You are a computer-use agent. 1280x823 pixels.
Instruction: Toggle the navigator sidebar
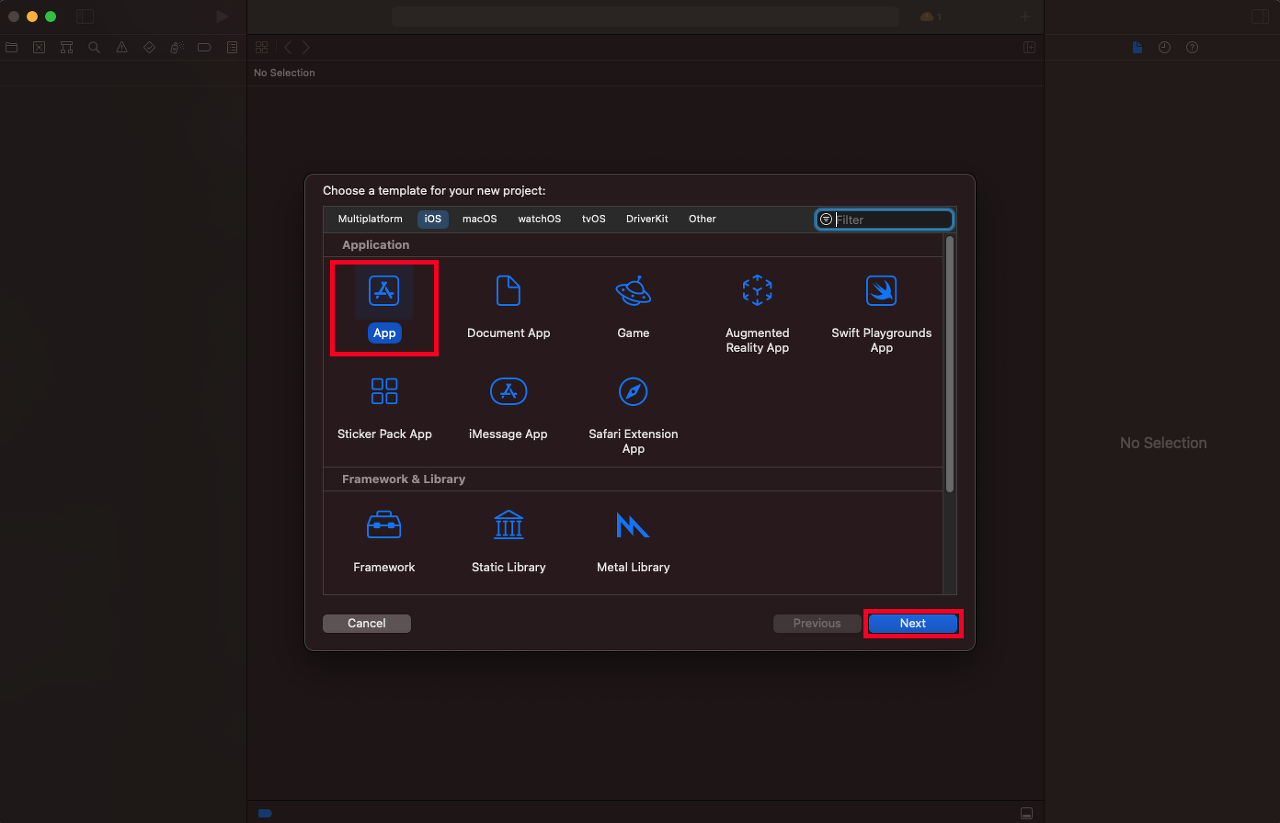pyautogui.click(x=85, y=17)
